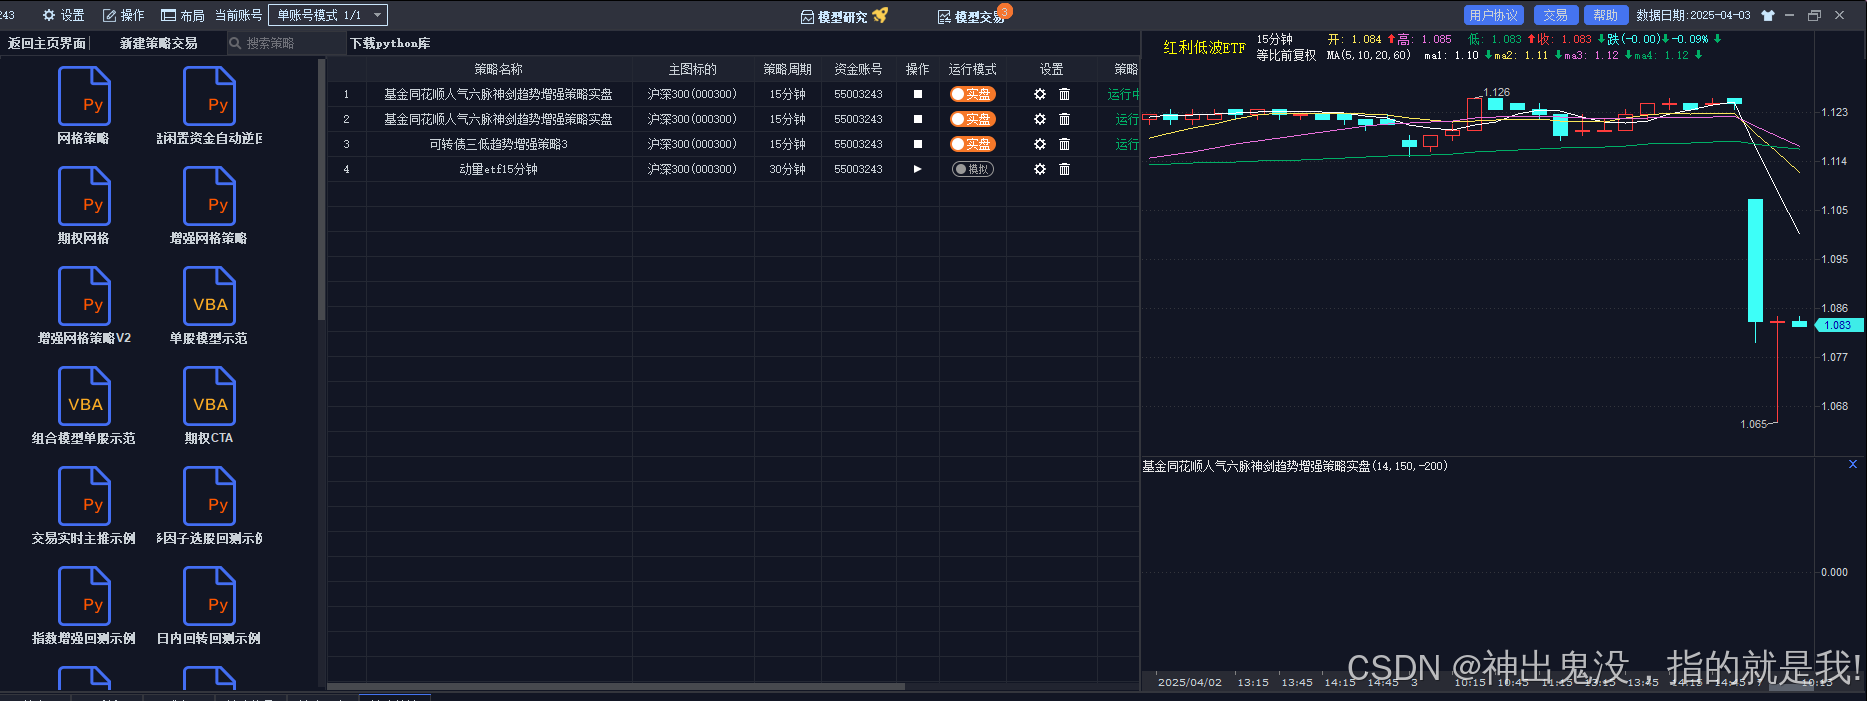Open settings gear for 动量etf15分钟
The height and width of the screenshot is (701, 1867).
pyautogui.click(x=1040, y=169)
